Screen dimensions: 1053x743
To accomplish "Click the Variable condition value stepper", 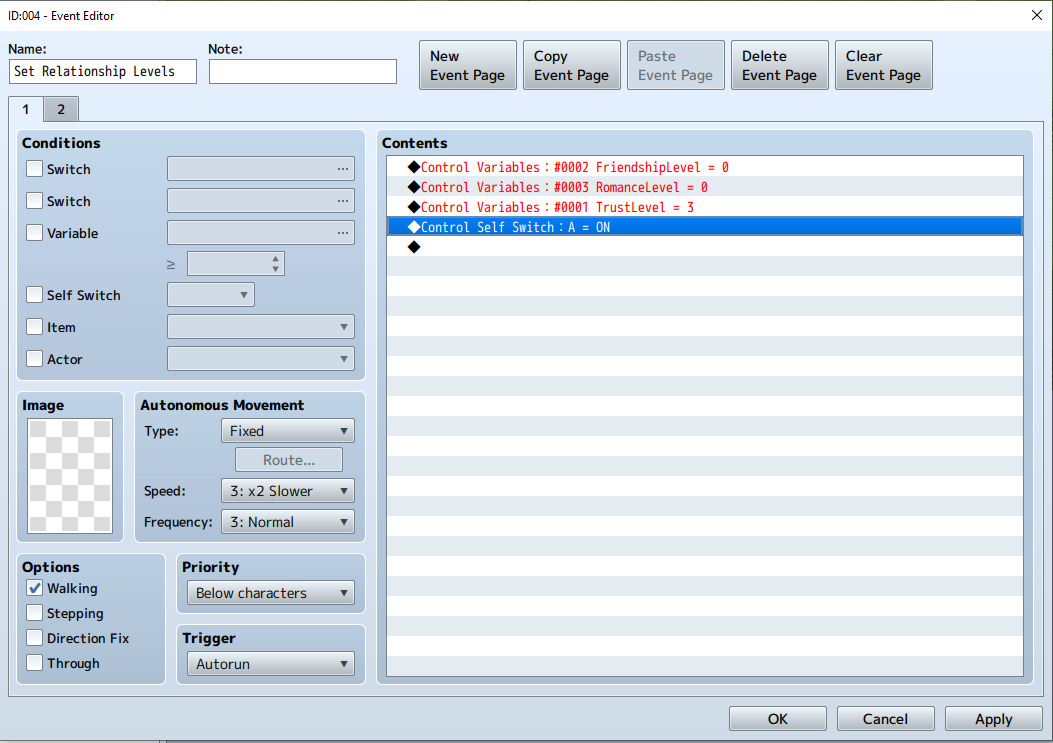I will [236, 263].
